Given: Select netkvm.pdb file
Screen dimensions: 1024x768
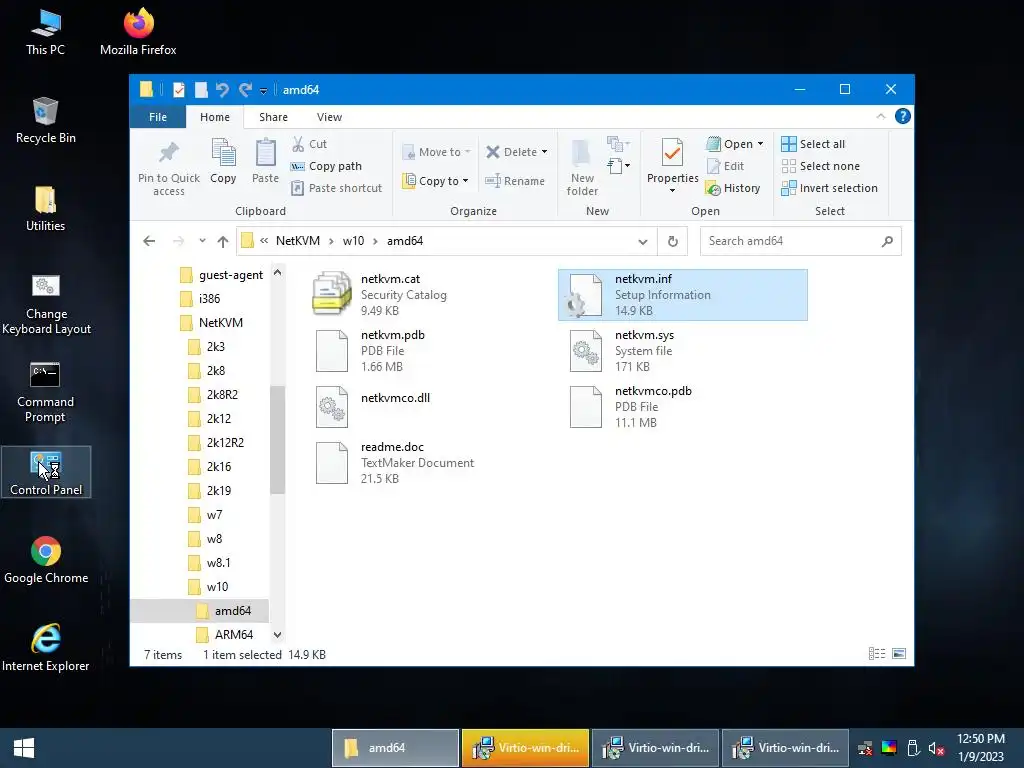Looking at the screenshot, I should 428,351.
